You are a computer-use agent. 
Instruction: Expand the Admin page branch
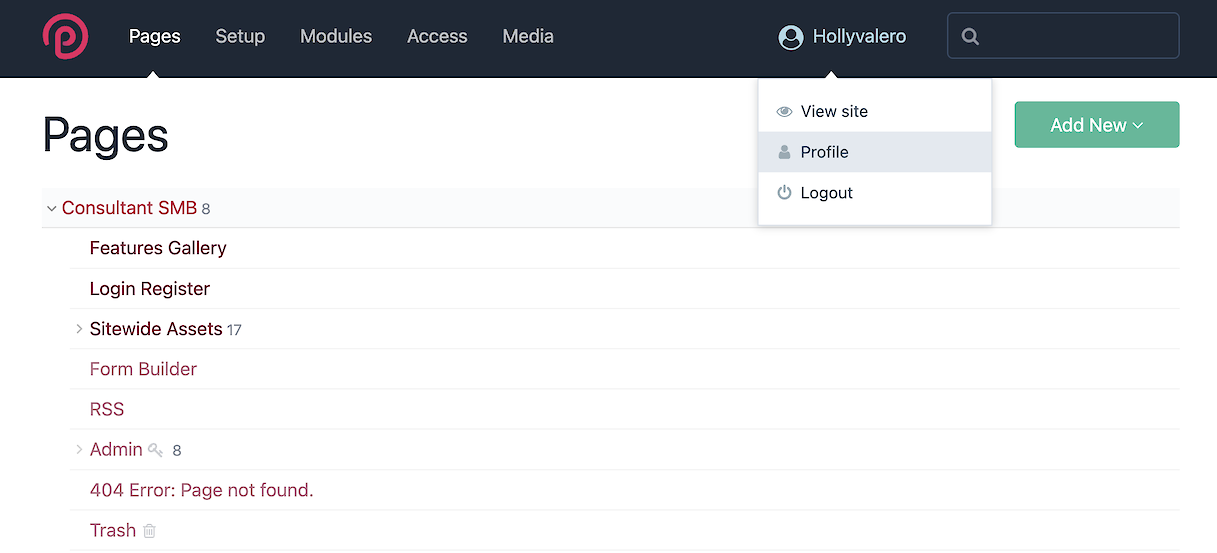click(79, 450)
